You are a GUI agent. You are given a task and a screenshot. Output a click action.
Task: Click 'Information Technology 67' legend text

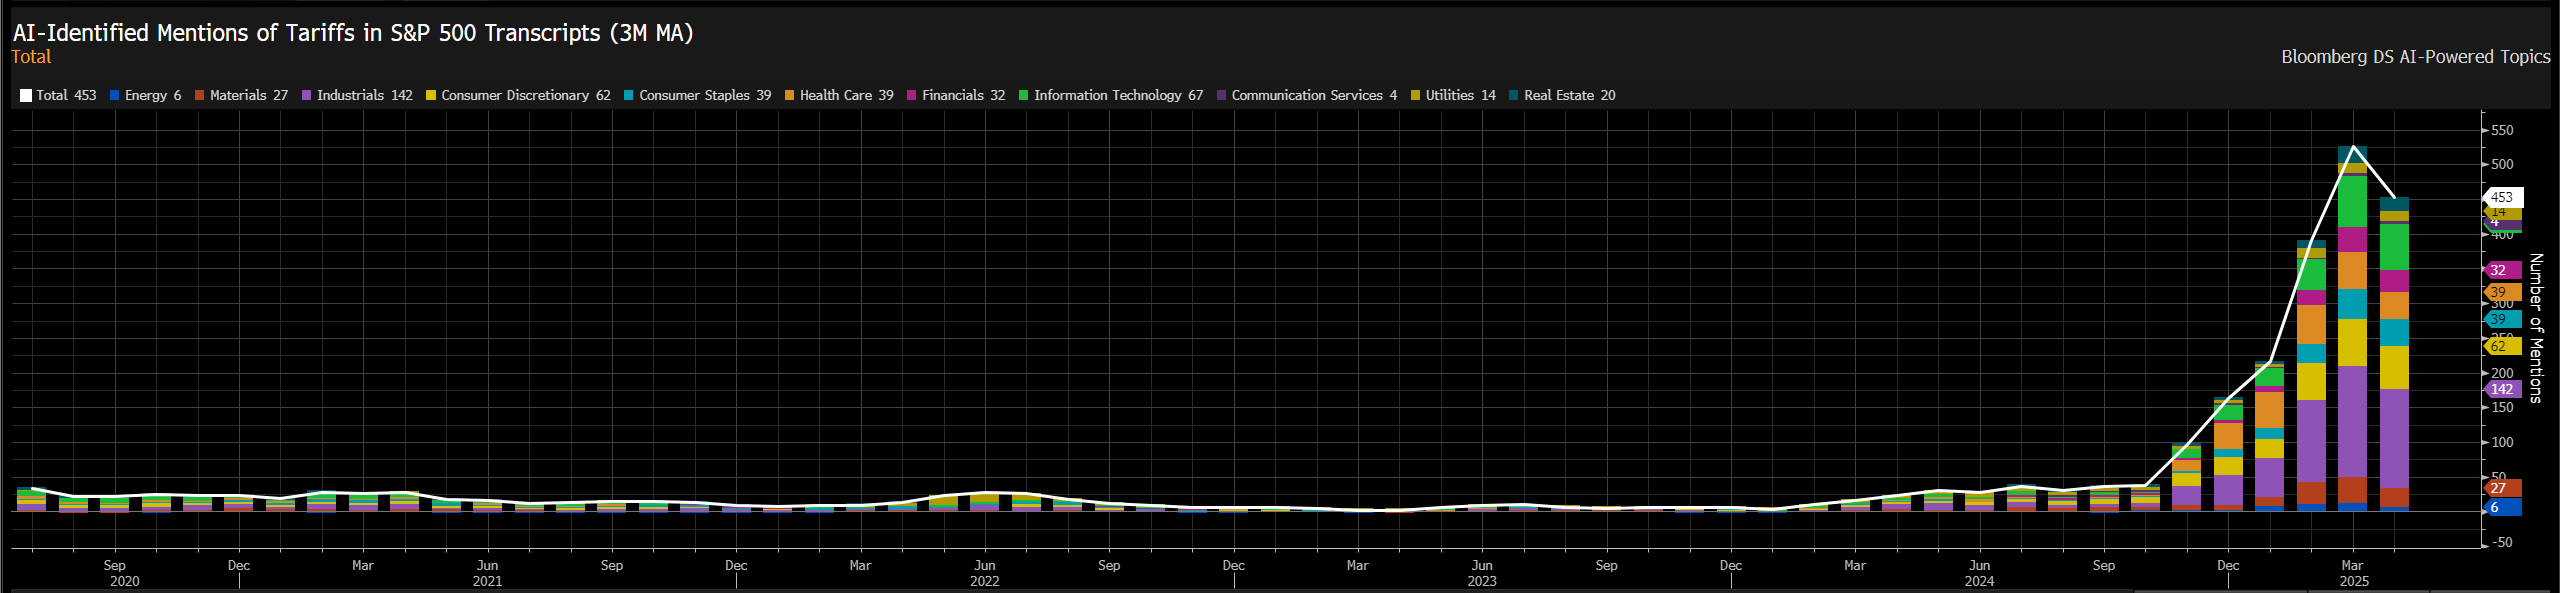1119,96
